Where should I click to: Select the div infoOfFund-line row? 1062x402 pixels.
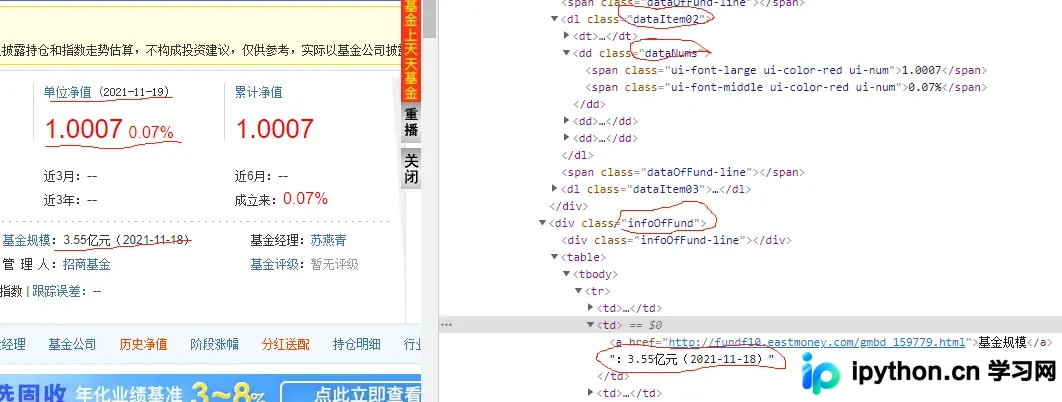(x=678, y=240)
